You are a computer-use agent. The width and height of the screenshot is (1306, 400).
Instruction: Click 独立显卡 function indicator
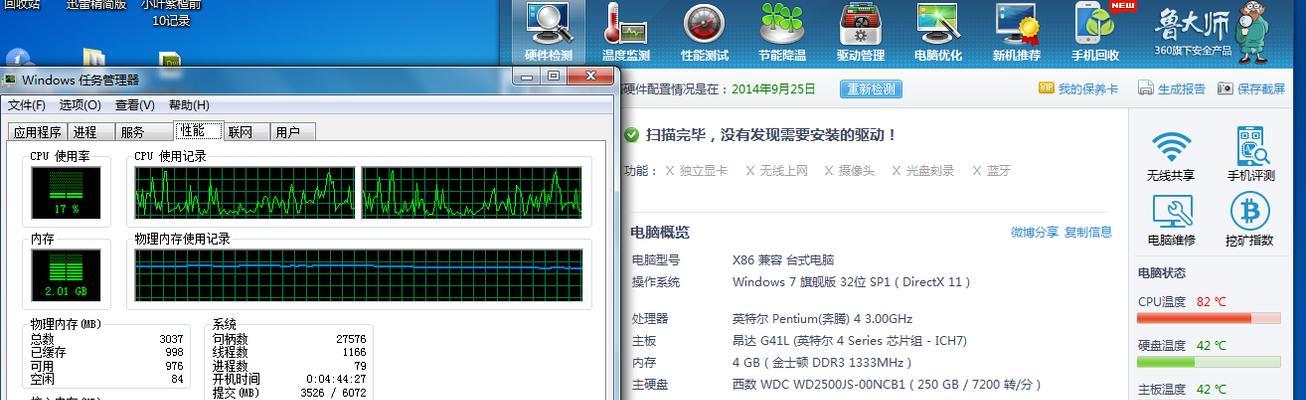coord(696,171)
